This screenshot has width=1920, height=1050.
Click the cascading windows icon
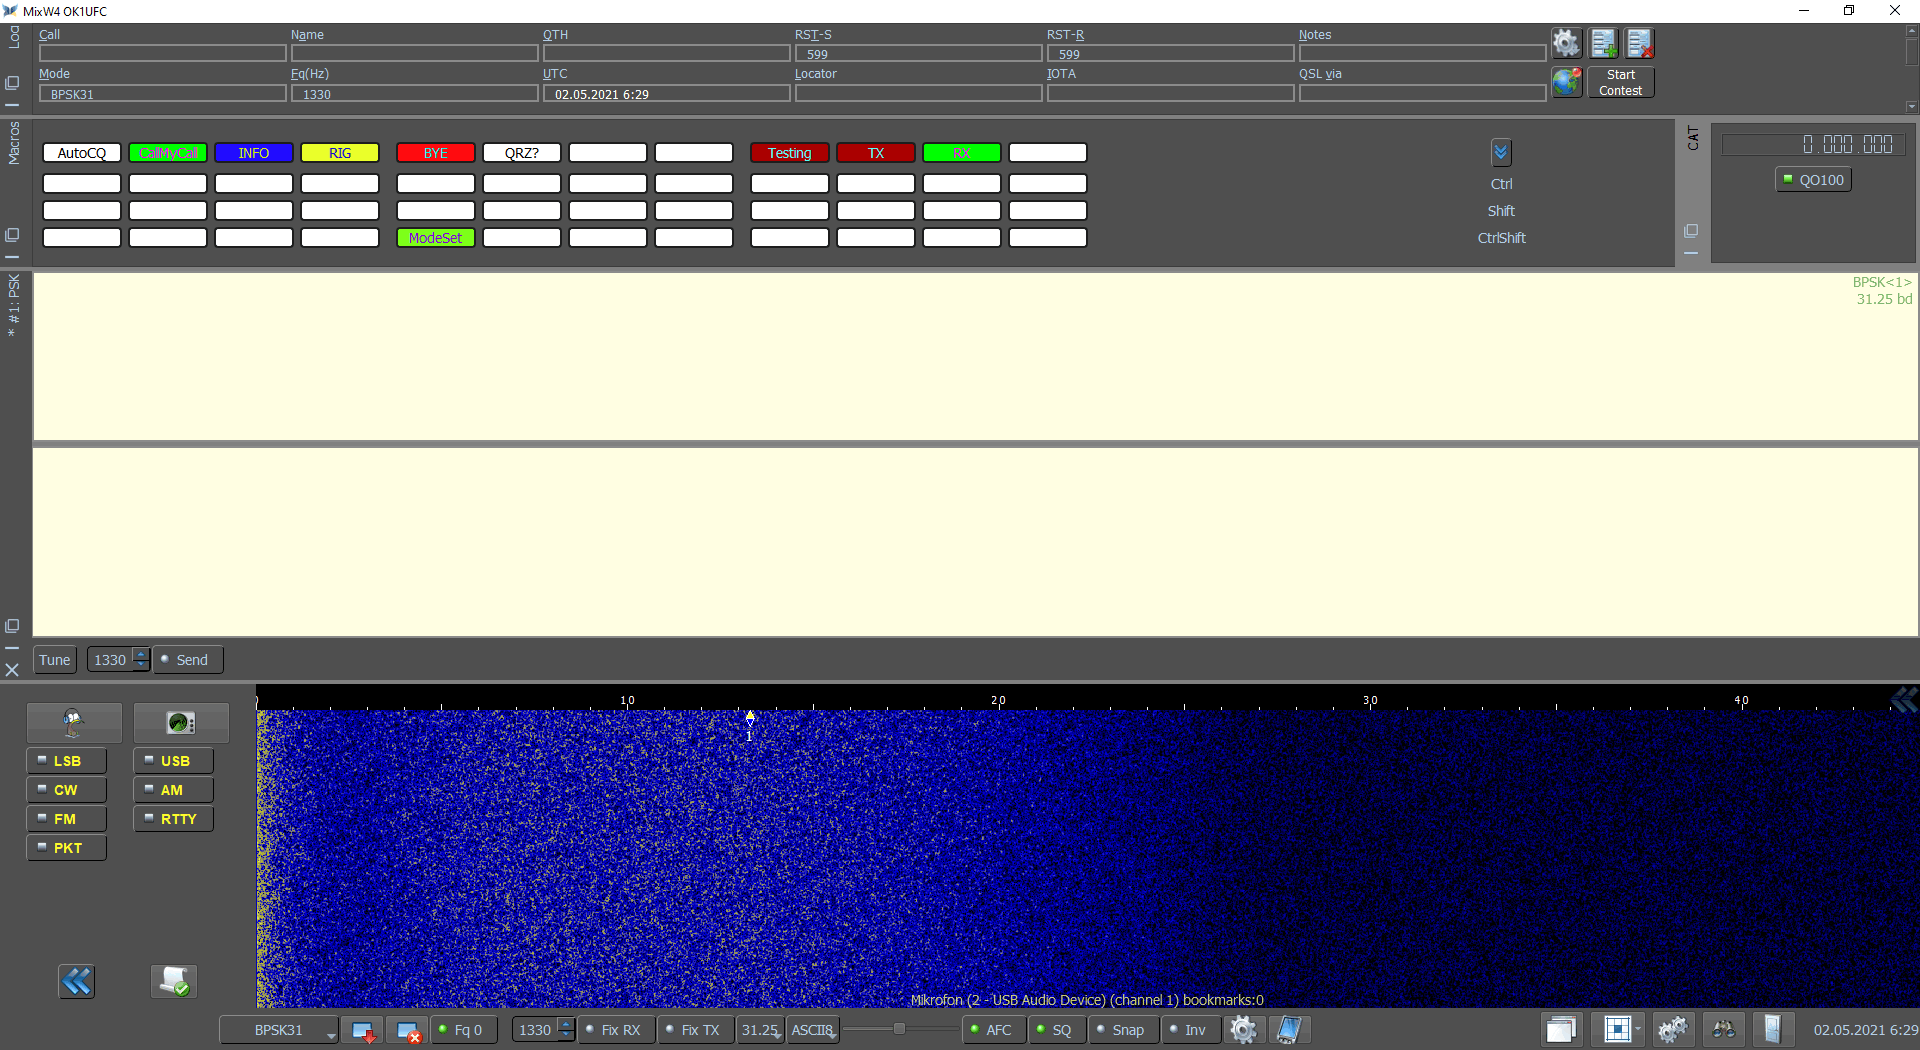pyautogui.click(x=1560, y=1029)
